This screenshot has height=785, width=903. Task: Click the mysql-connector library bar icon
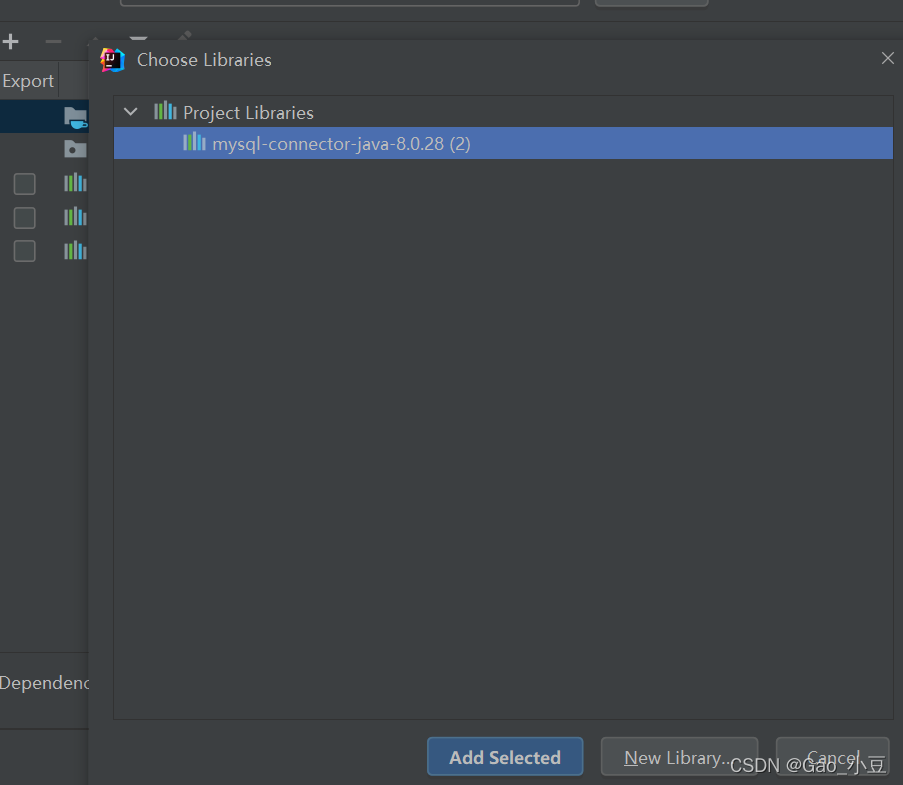(x=194, y=142)
